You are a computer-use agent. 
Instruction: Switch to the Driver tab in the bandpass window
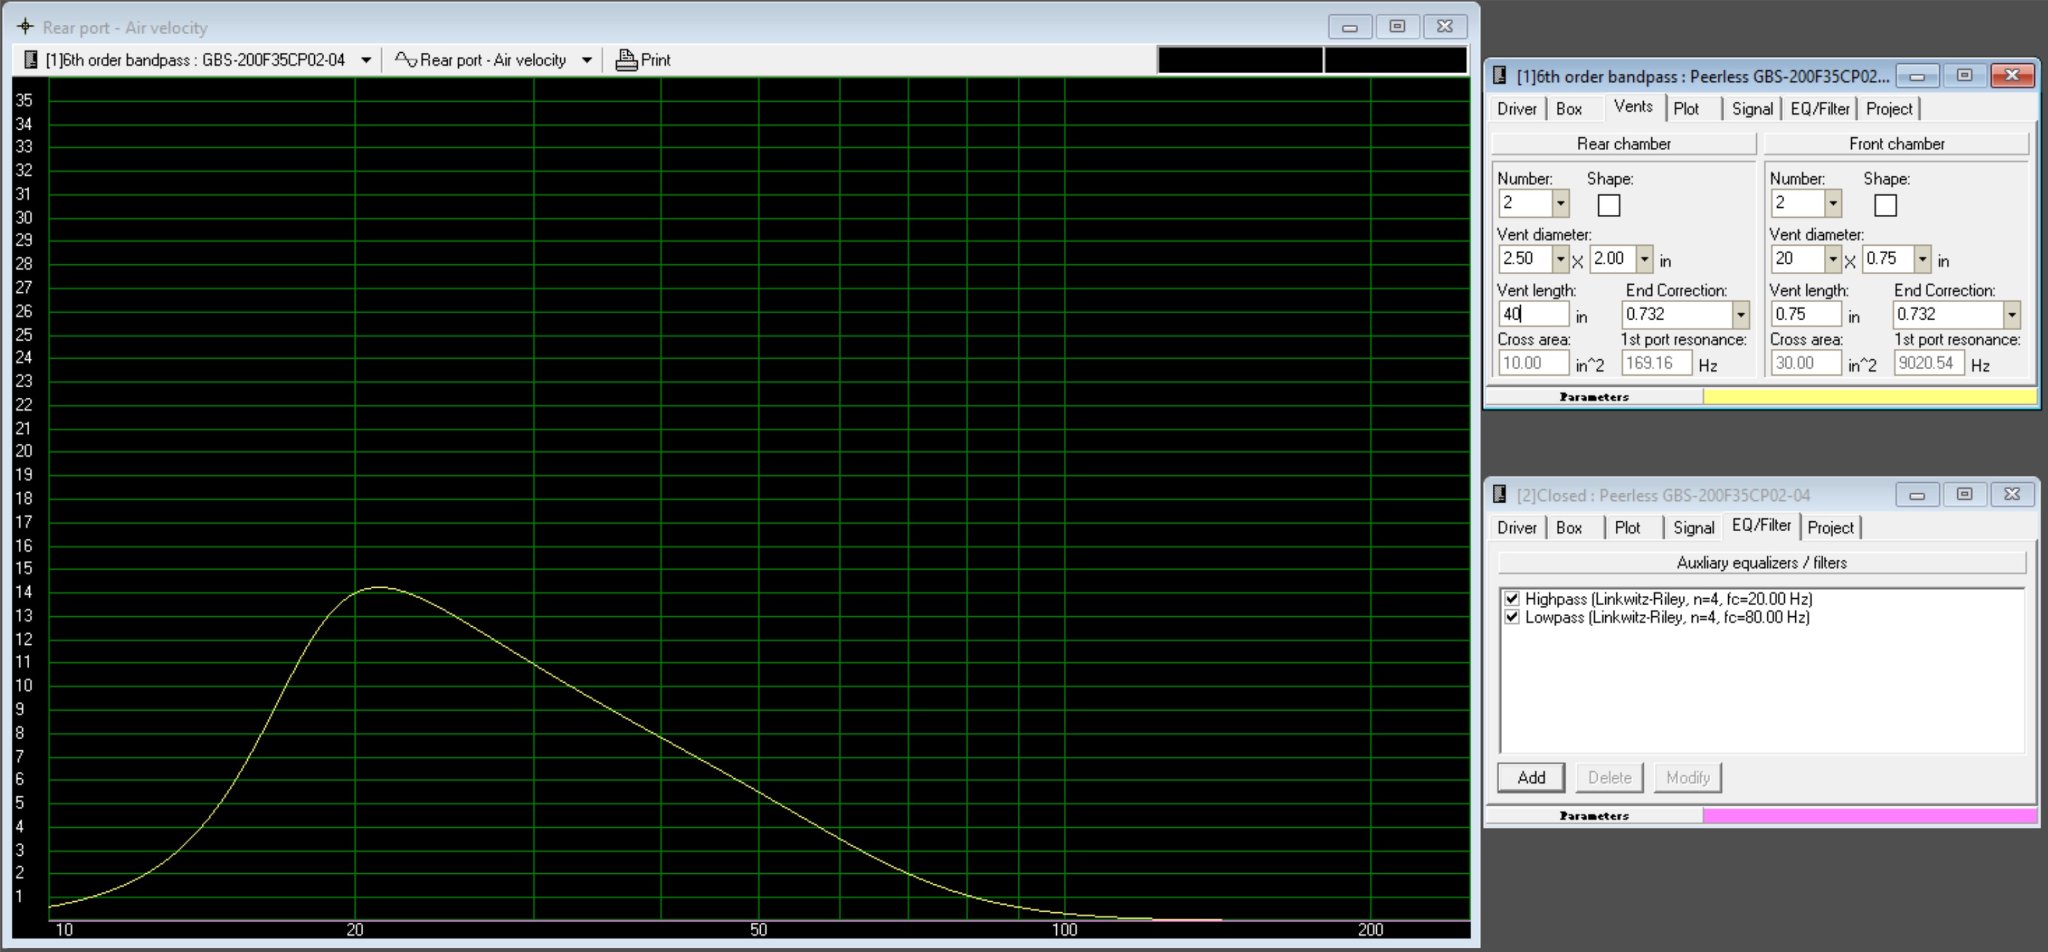1516,109
